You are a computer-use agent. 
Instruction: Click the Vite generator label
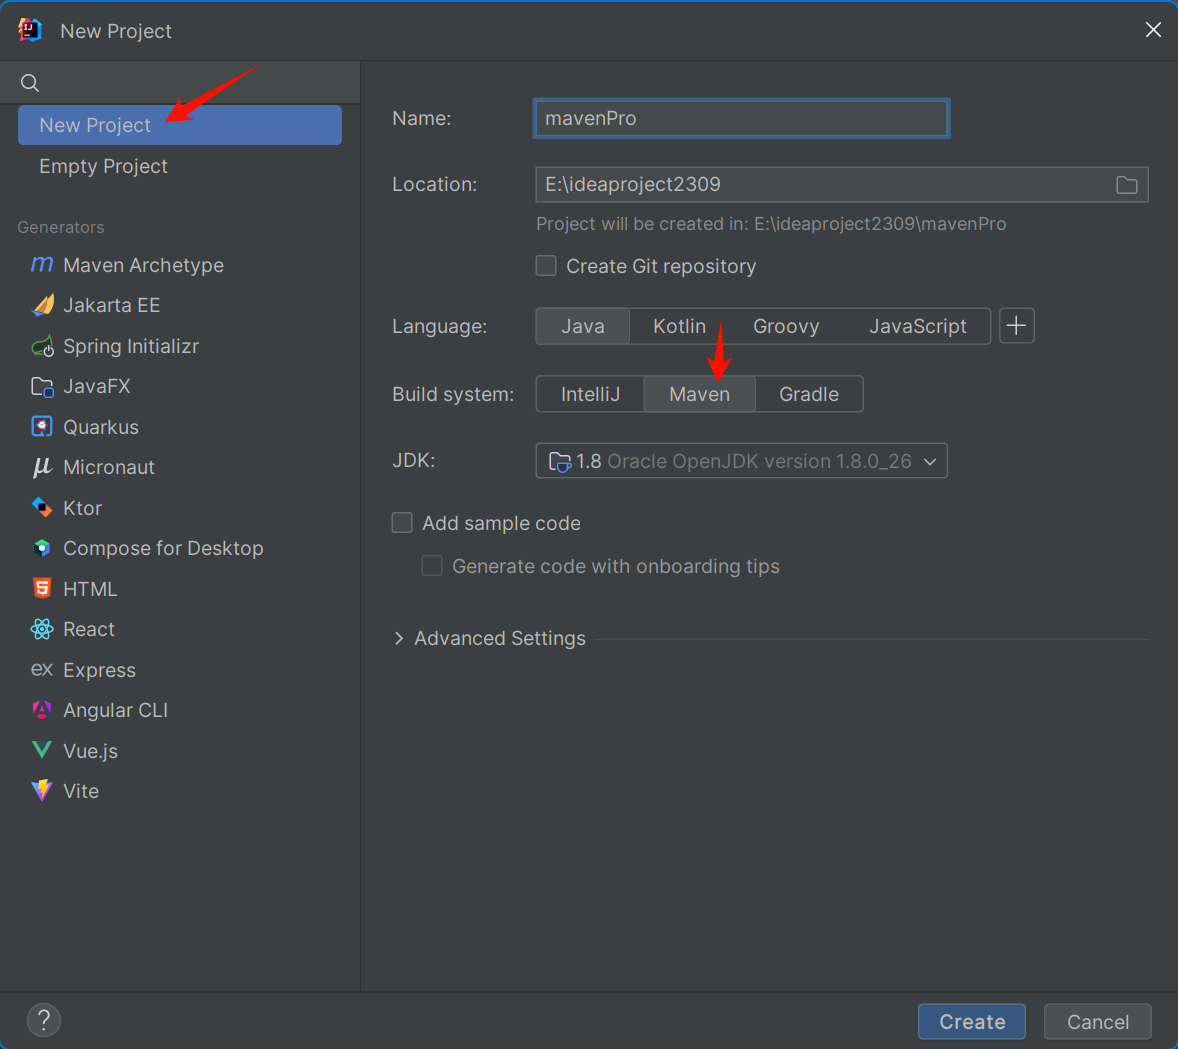click(x=81, y=791)
